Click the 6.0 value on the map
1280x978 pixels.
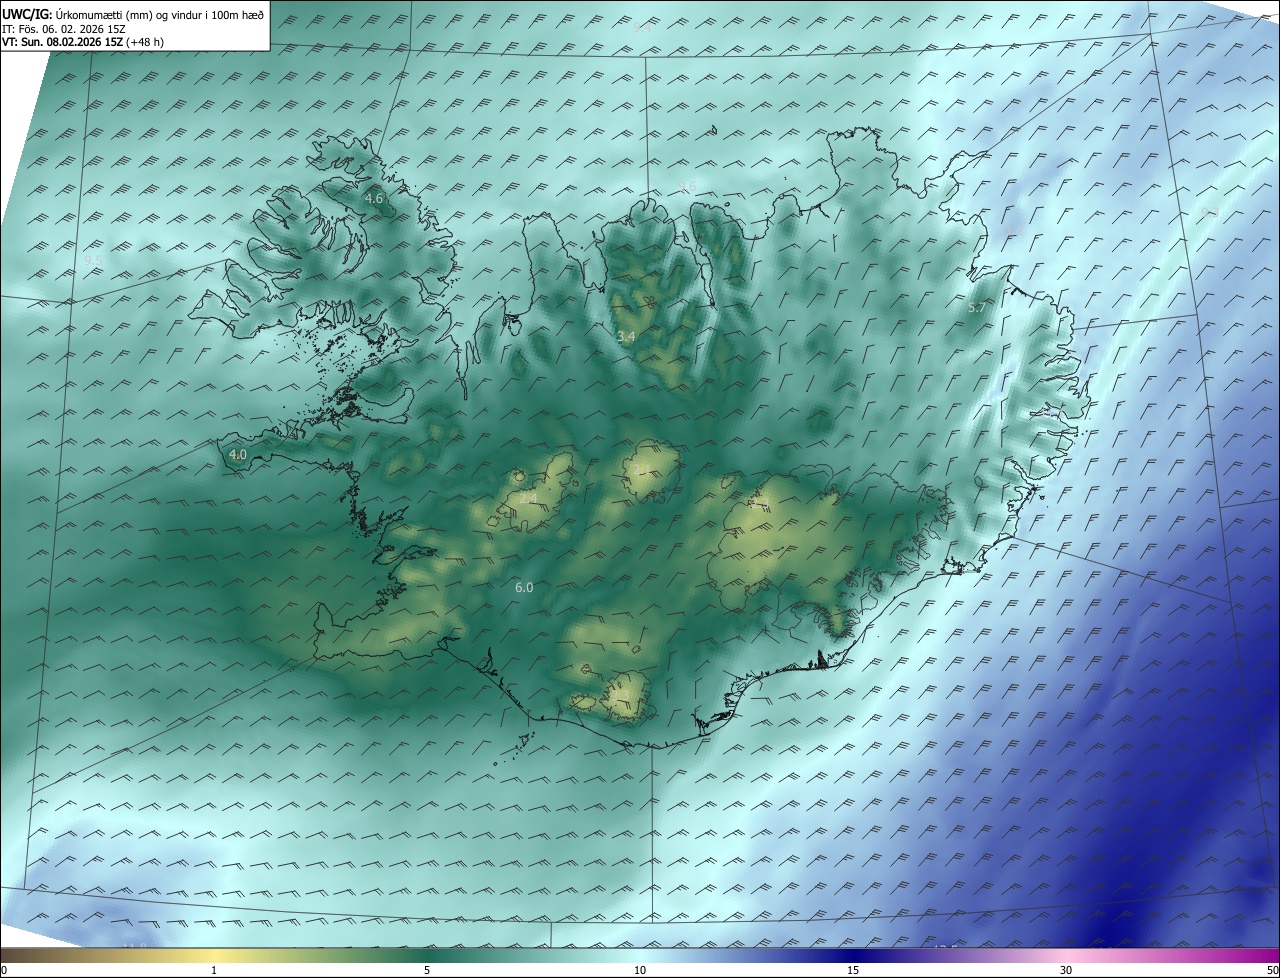(x=524, y=588)
